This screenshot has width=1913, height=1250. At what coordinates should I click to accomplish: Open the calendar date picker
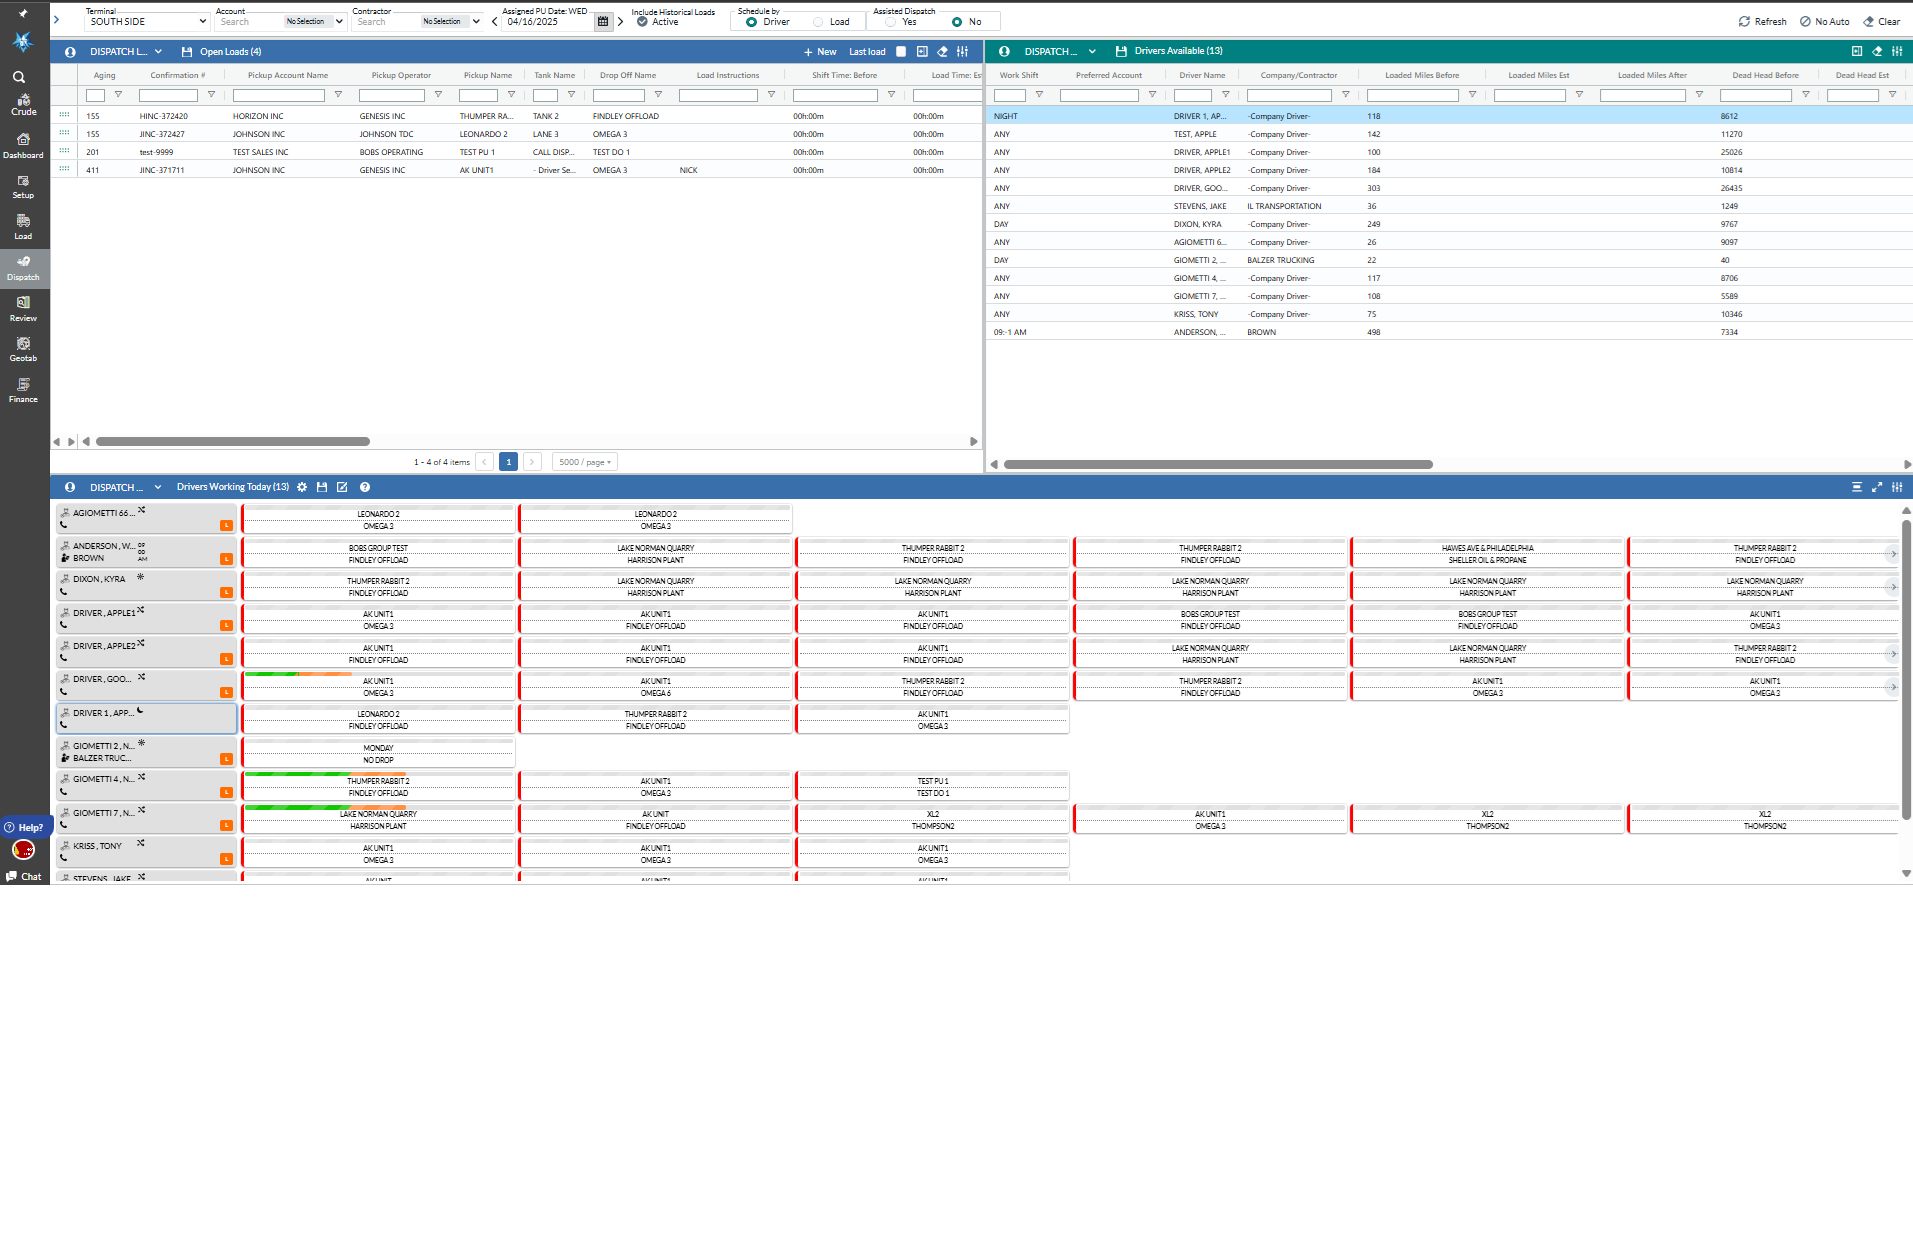coord(603,22)
